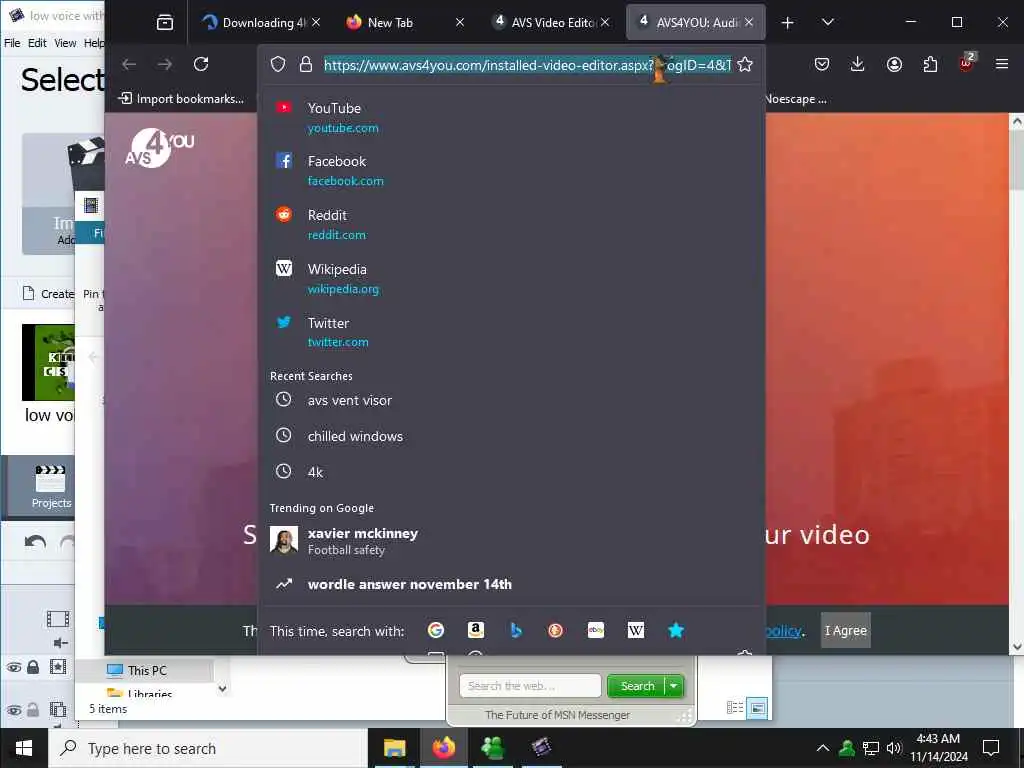Viewport: 1024px width, 768px height.
Task: Search this time with Amazon icon
Action: [x=475, y=630]
